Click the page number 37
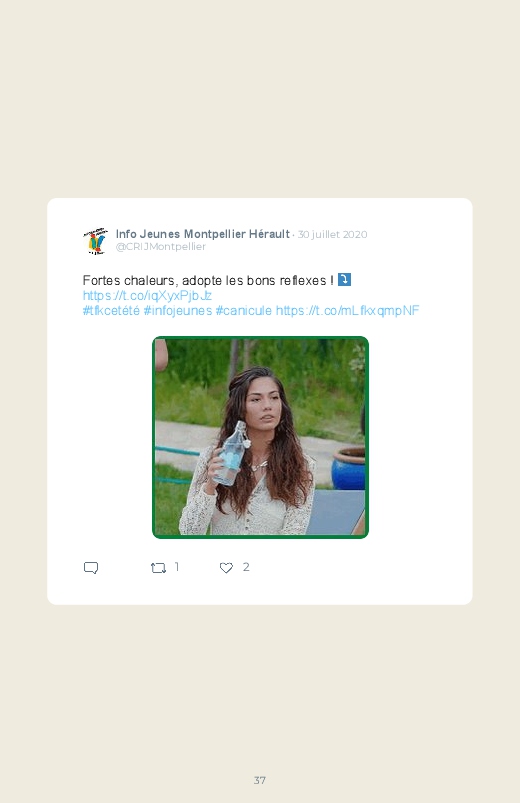Viewport: 520px width, 803px height. 260,780
